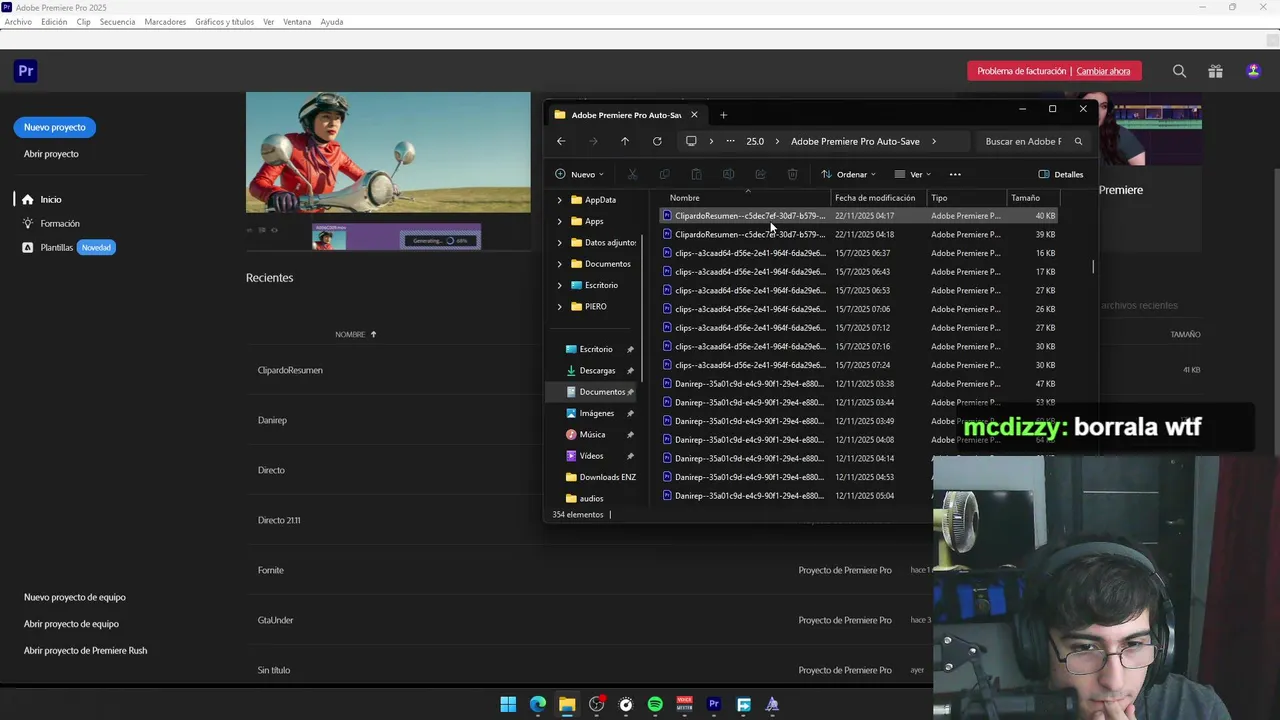
Task: Open the Plantillas section
Action: [x=57, y=247]
